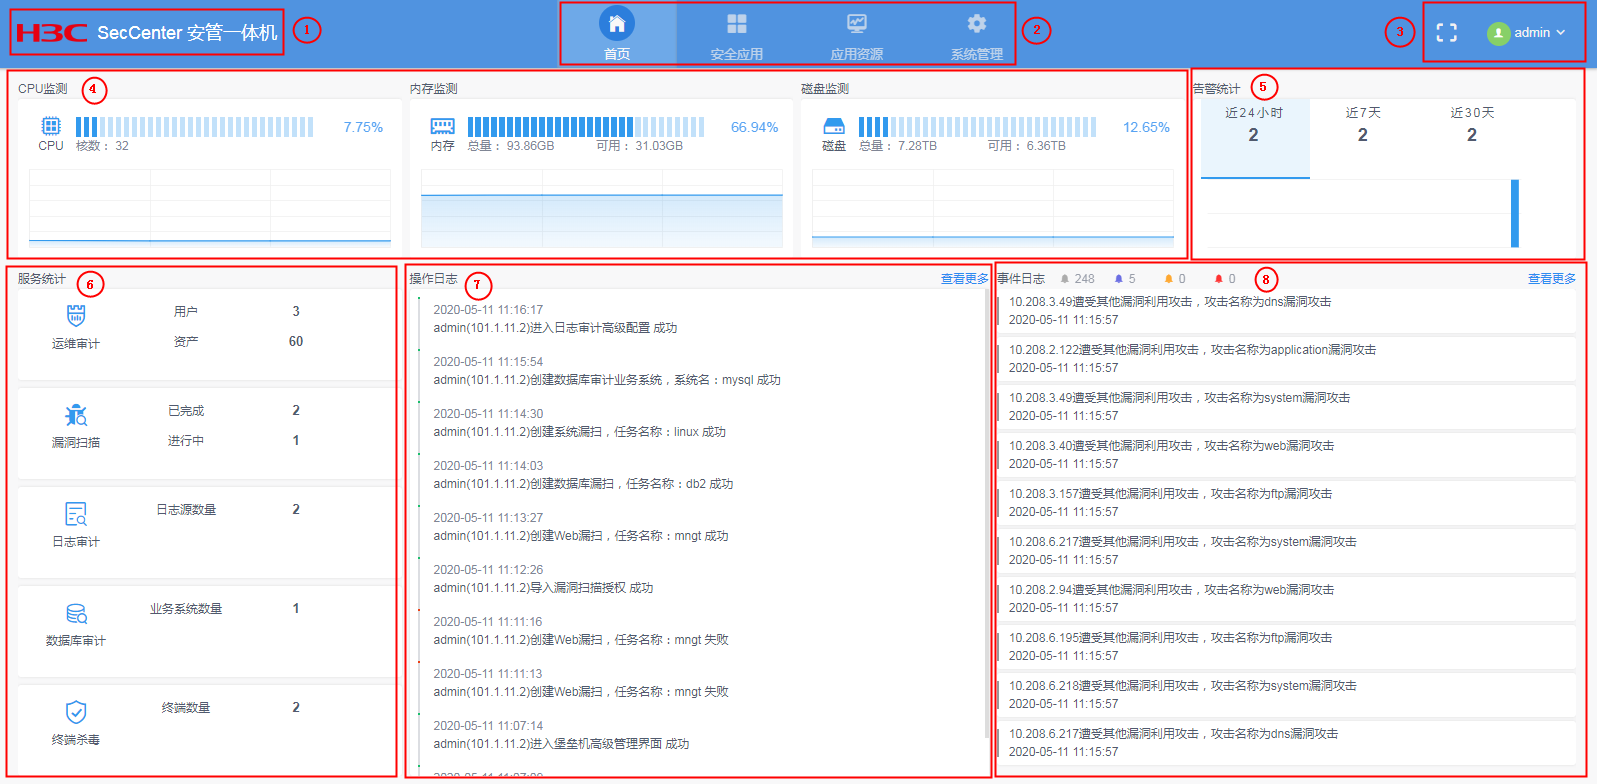Select the 近30天 alarm tab

click(x=1472, y=126)
